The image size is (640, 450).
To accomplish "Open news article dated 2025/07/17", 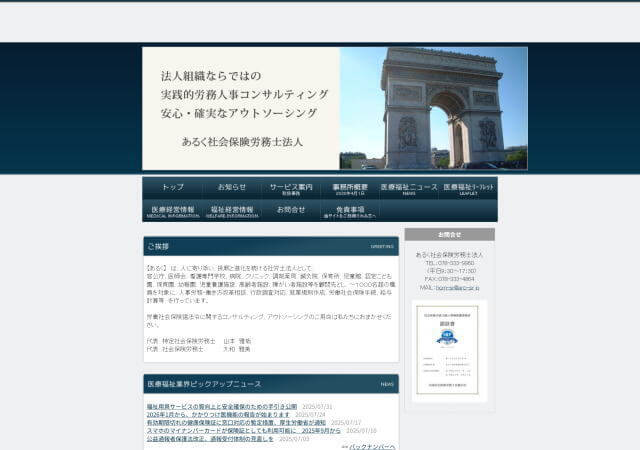I will tap(236, 423).
